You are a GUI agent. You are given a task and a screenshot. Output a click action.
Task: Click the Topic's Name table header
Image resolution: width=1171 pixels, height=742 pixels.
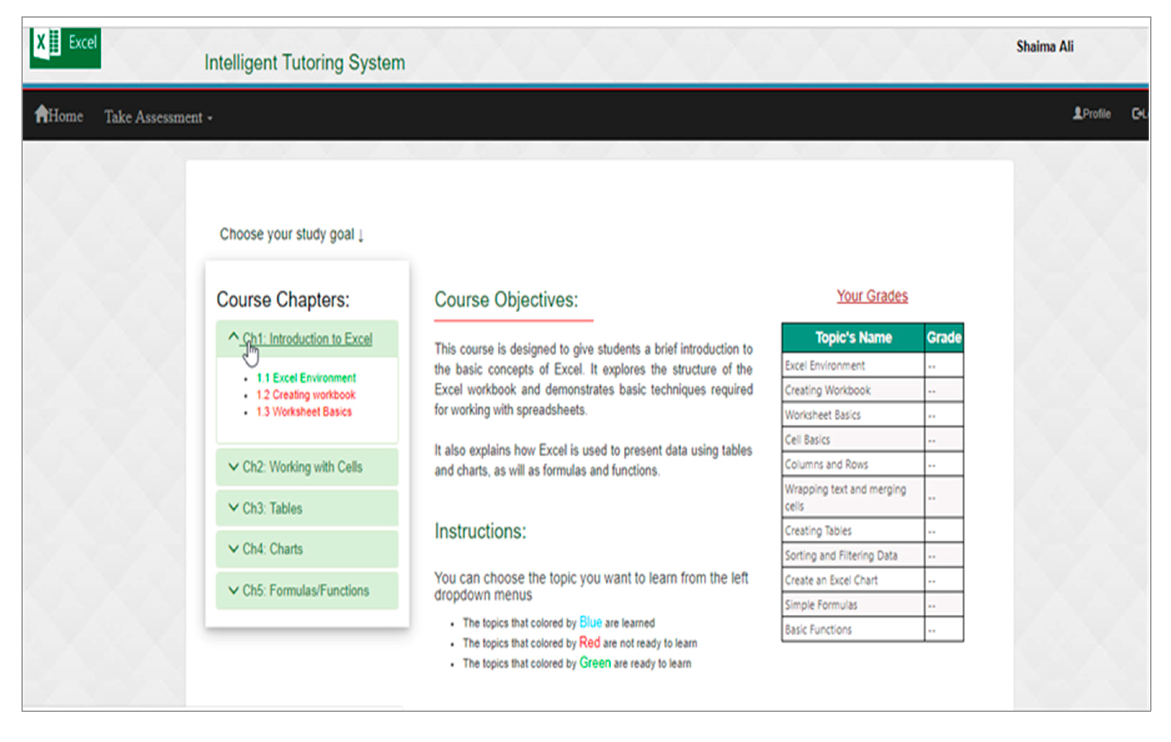(853, 338)
